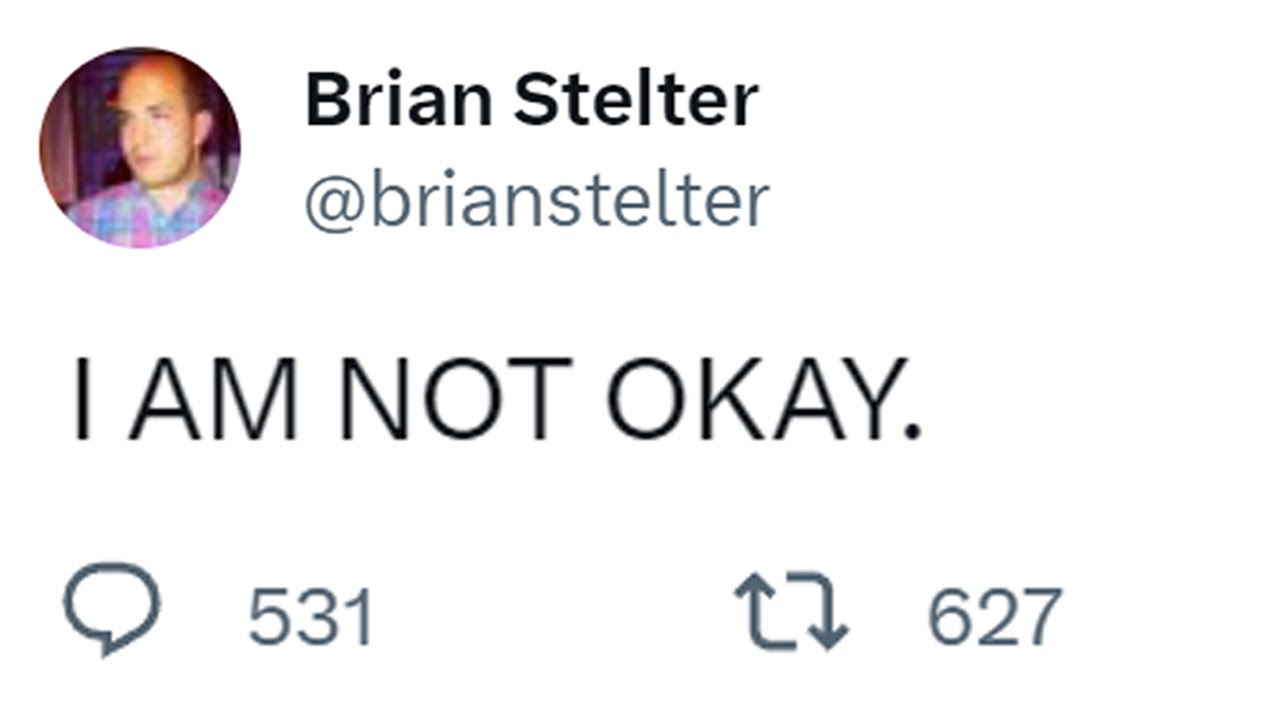Click the period ending the tweet text
1280x720 pixels.
click(911, 432)
